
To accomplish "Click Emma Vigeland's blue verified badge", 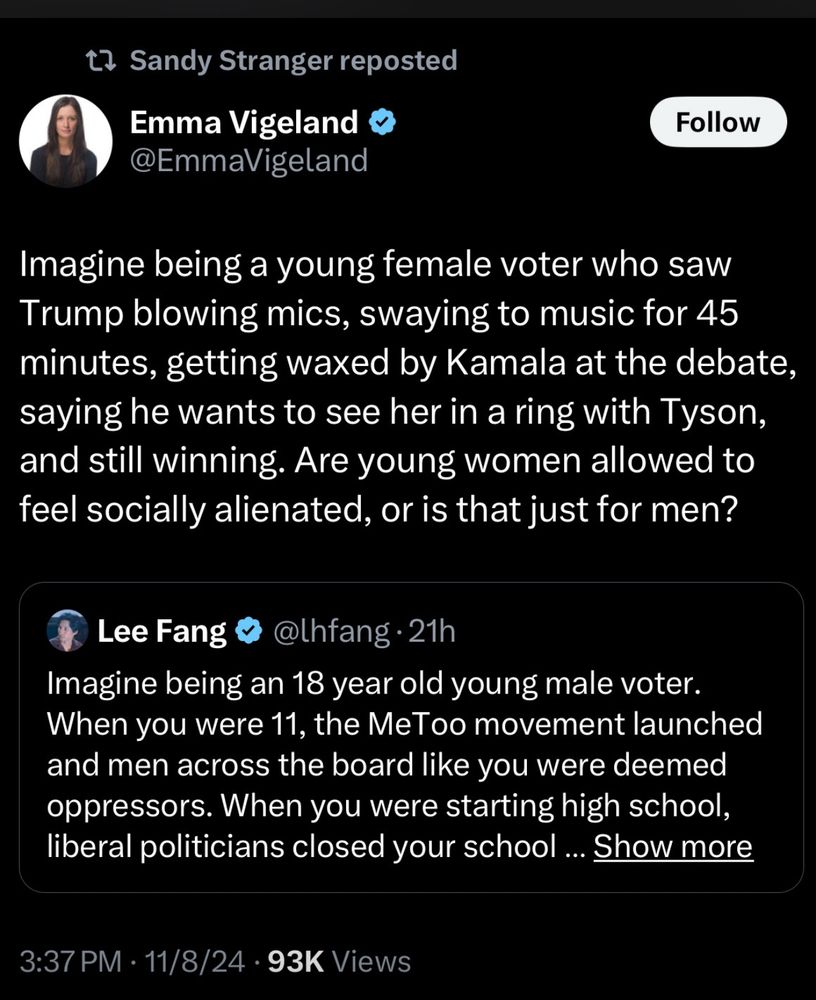I will tap(383, 122).
